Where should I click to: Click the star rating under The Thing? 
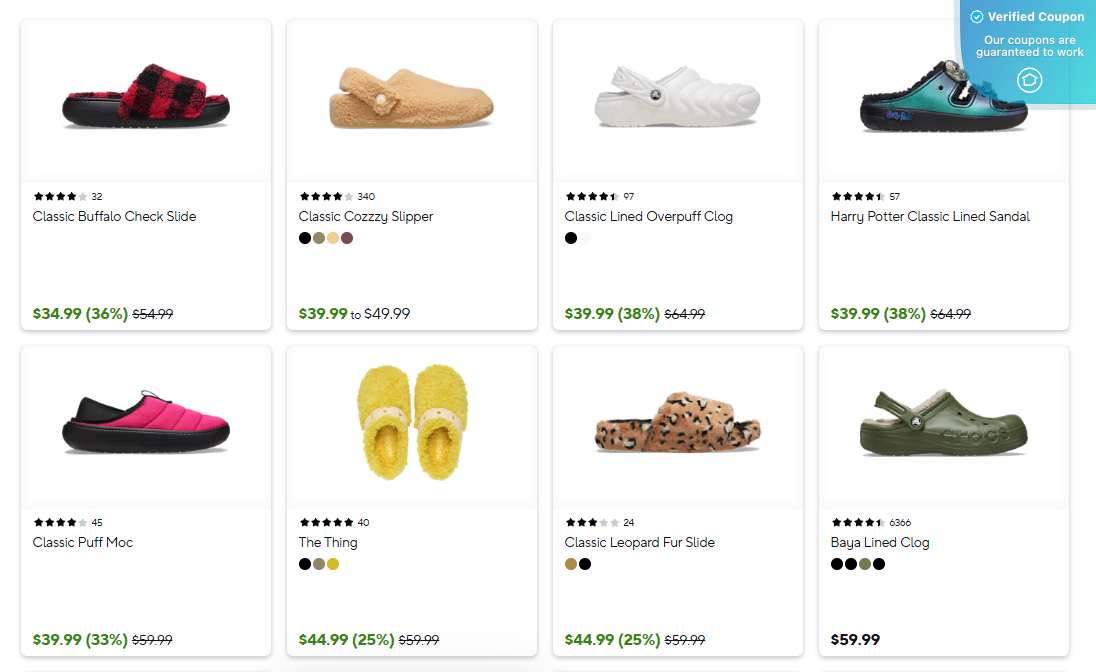(325, 522)
